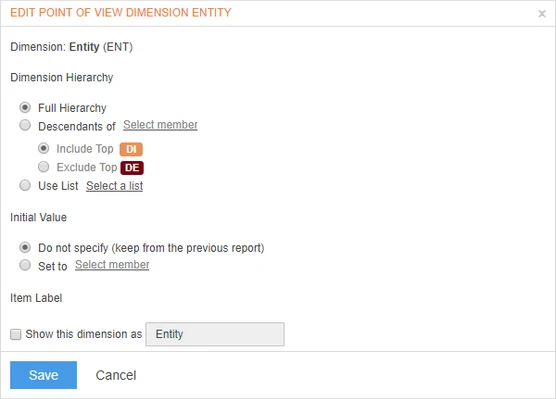The width and height of the screenshot is (556, 399).
Task: Enable the Show this dimension as checkbox
Action: click(x=16, y=334)
